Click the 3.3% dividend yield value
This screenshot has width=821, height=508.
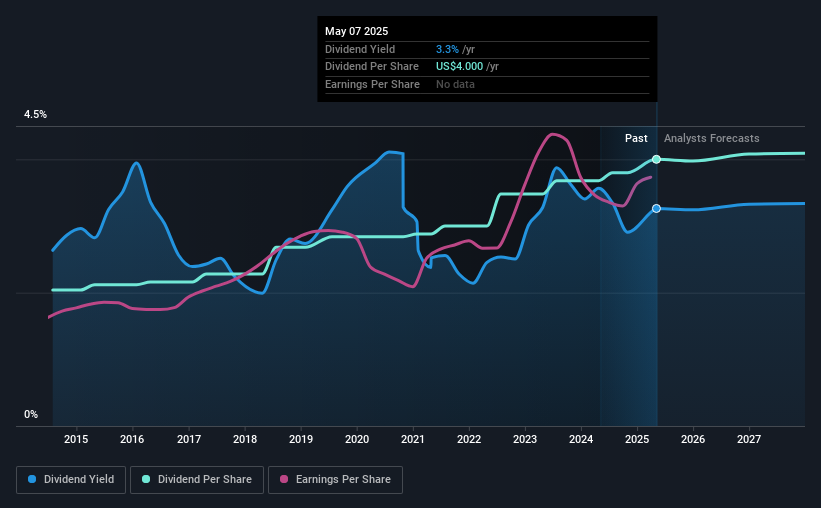[x=447, y=49]
